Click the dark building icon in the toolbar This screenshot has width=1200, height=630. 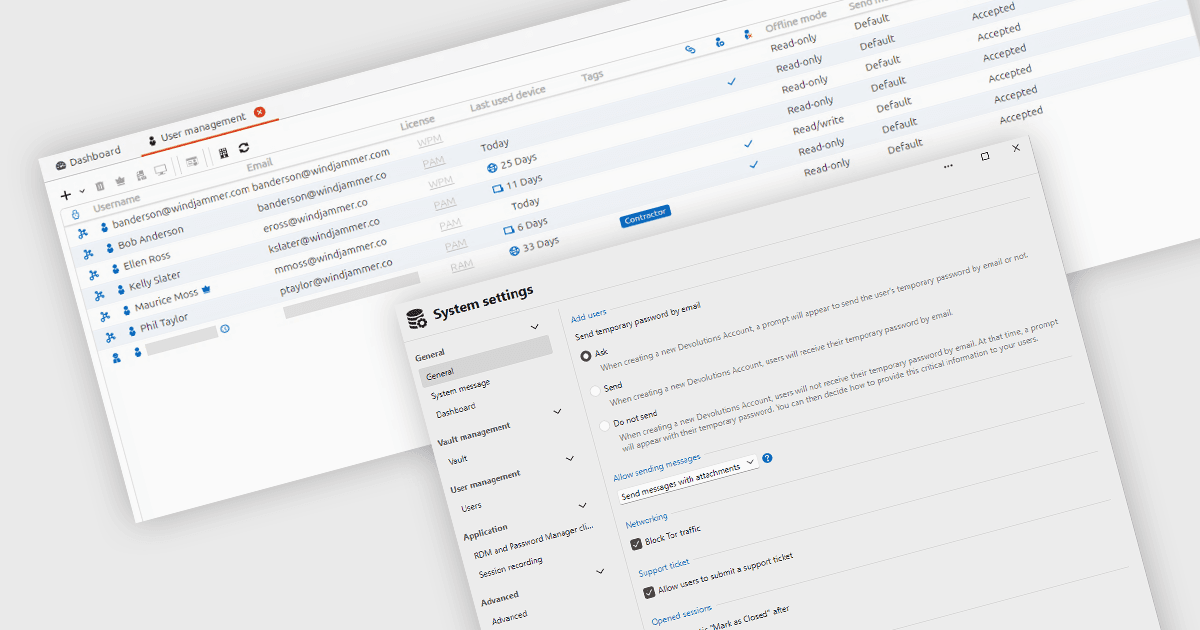(223, 153)
